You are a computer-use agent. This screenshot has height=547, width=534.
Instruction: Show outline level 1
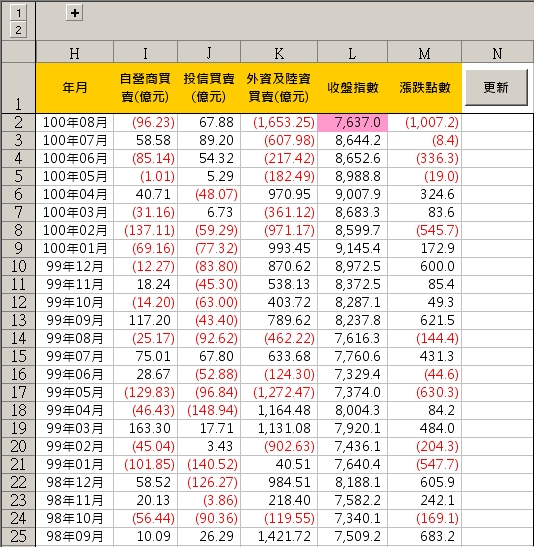[18, 13]
